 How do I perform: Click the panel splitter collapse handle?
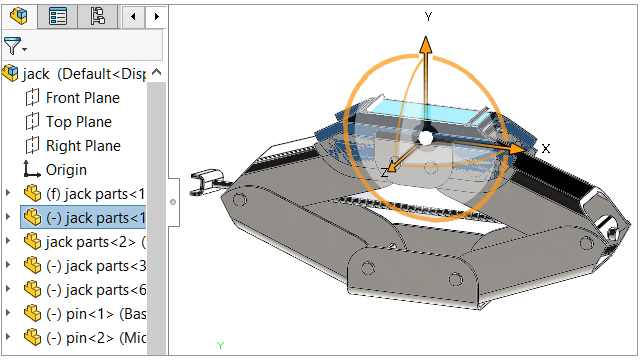pos(173,202)
